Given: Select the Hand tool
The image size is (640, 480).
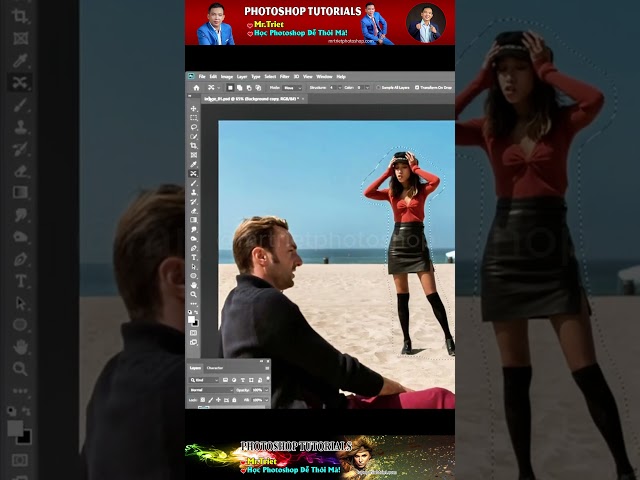Looking at the screenshot, I should (193, 285).
